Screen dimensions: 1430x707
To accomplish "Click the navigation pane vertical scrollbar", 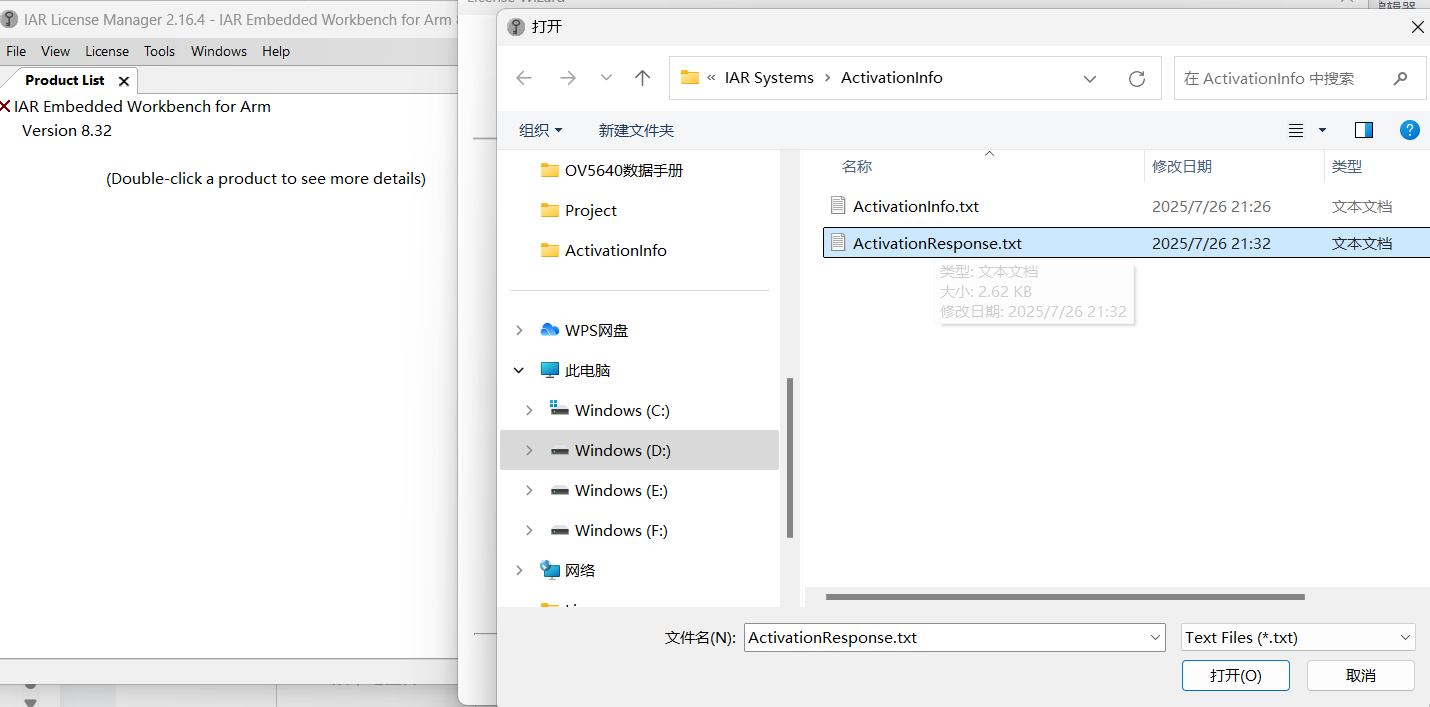I will pos(790,458).
